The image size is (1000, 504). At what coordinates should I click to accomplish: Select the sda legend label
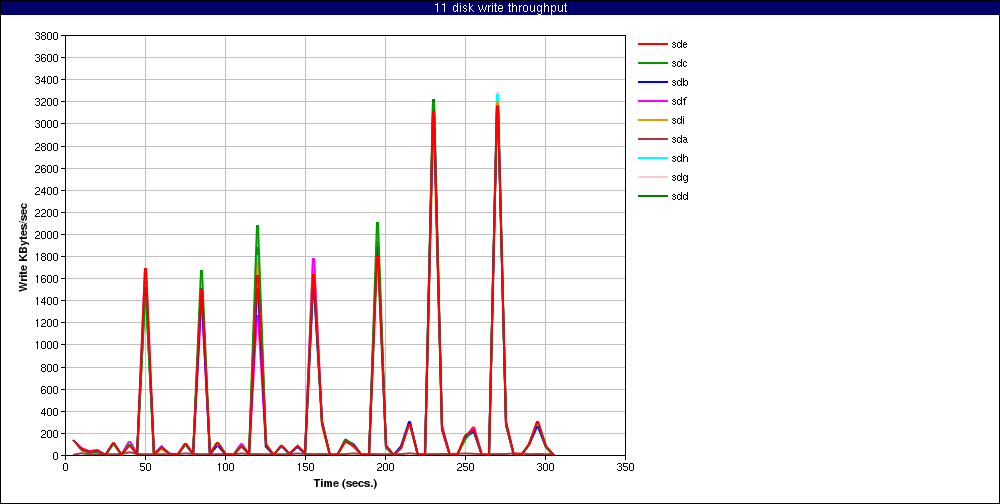click(x=679, y=139)
